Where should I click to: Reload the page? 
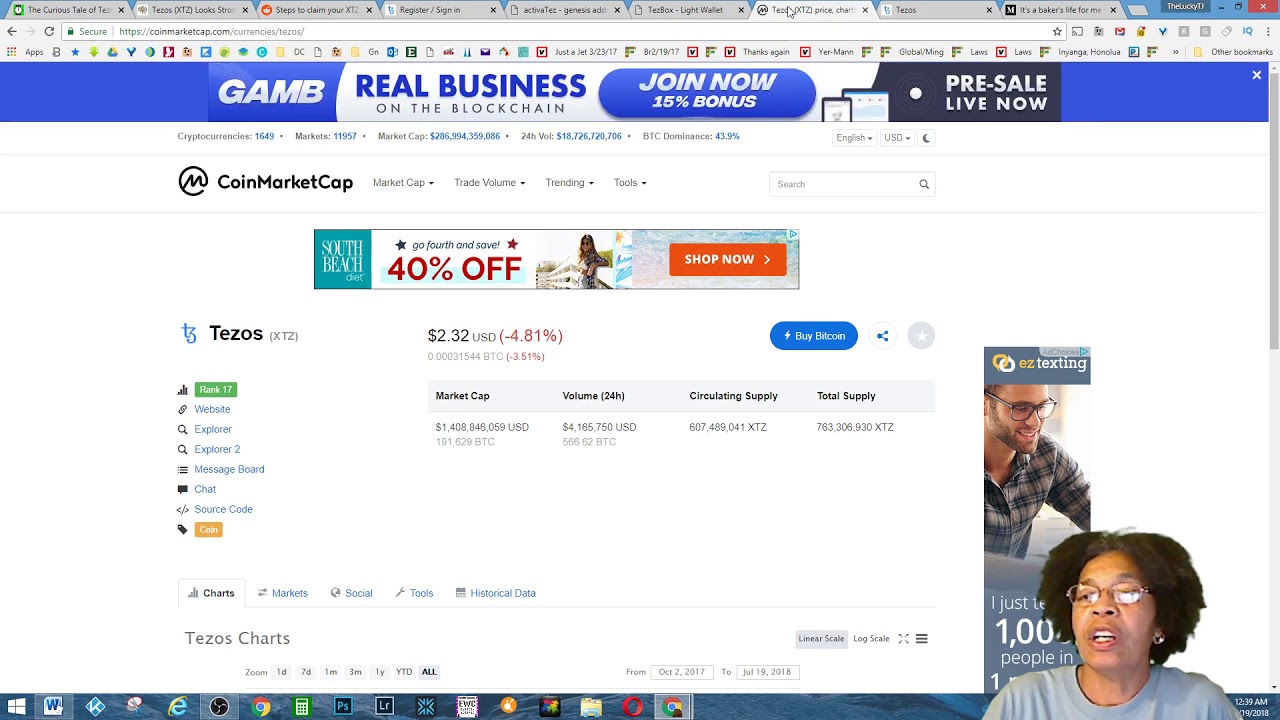pyautogui.click(x=49, y=32)
